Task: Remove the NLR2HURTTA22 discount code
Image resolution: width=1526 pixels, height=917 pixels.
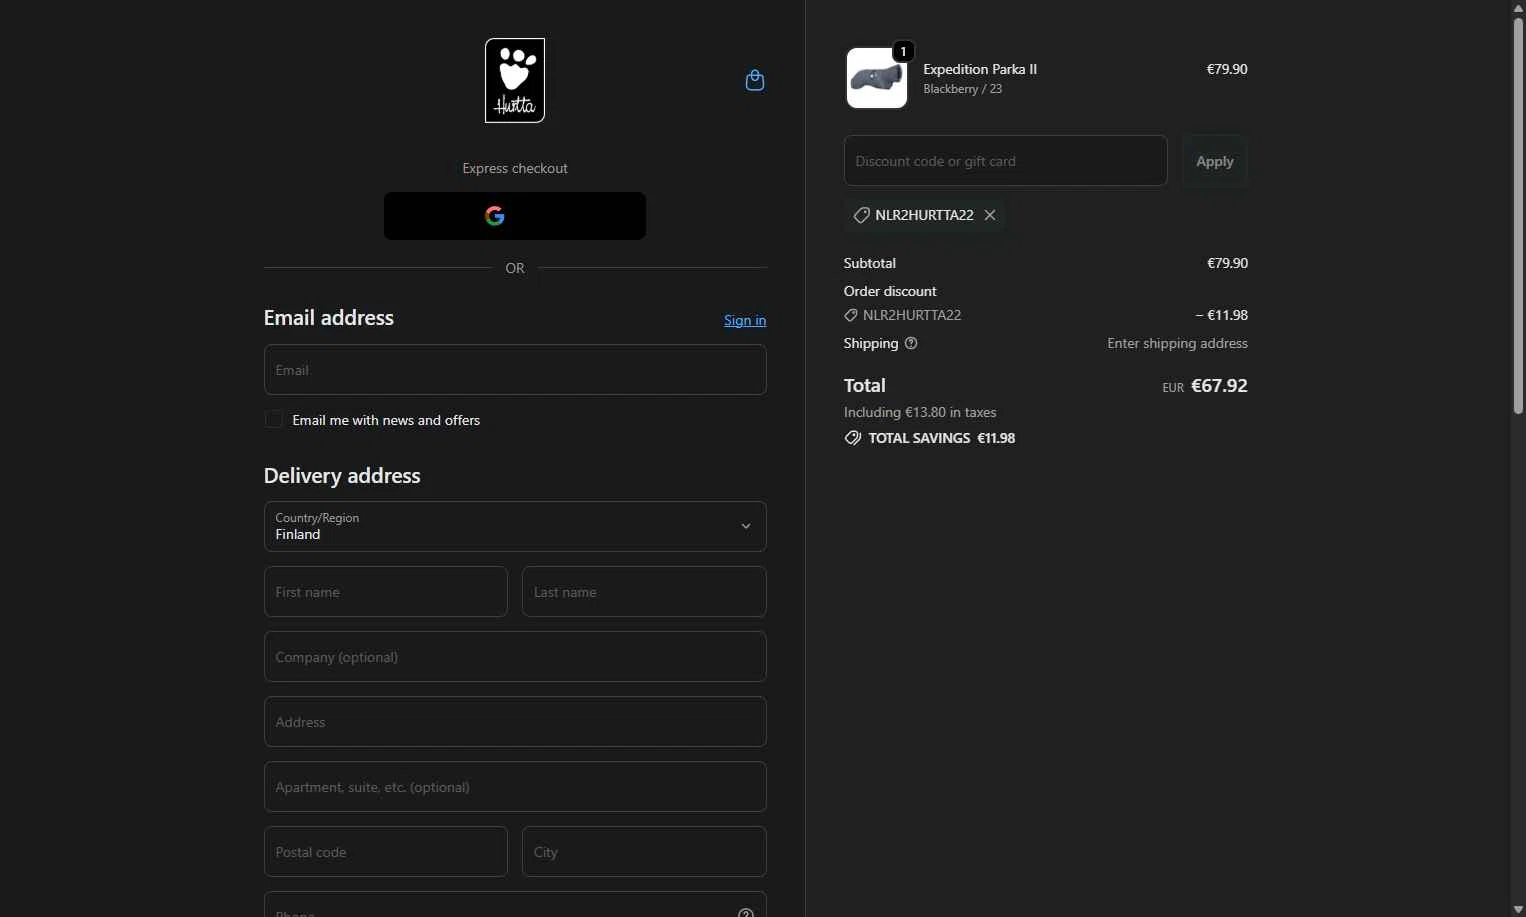Action: tap(990, 215)
